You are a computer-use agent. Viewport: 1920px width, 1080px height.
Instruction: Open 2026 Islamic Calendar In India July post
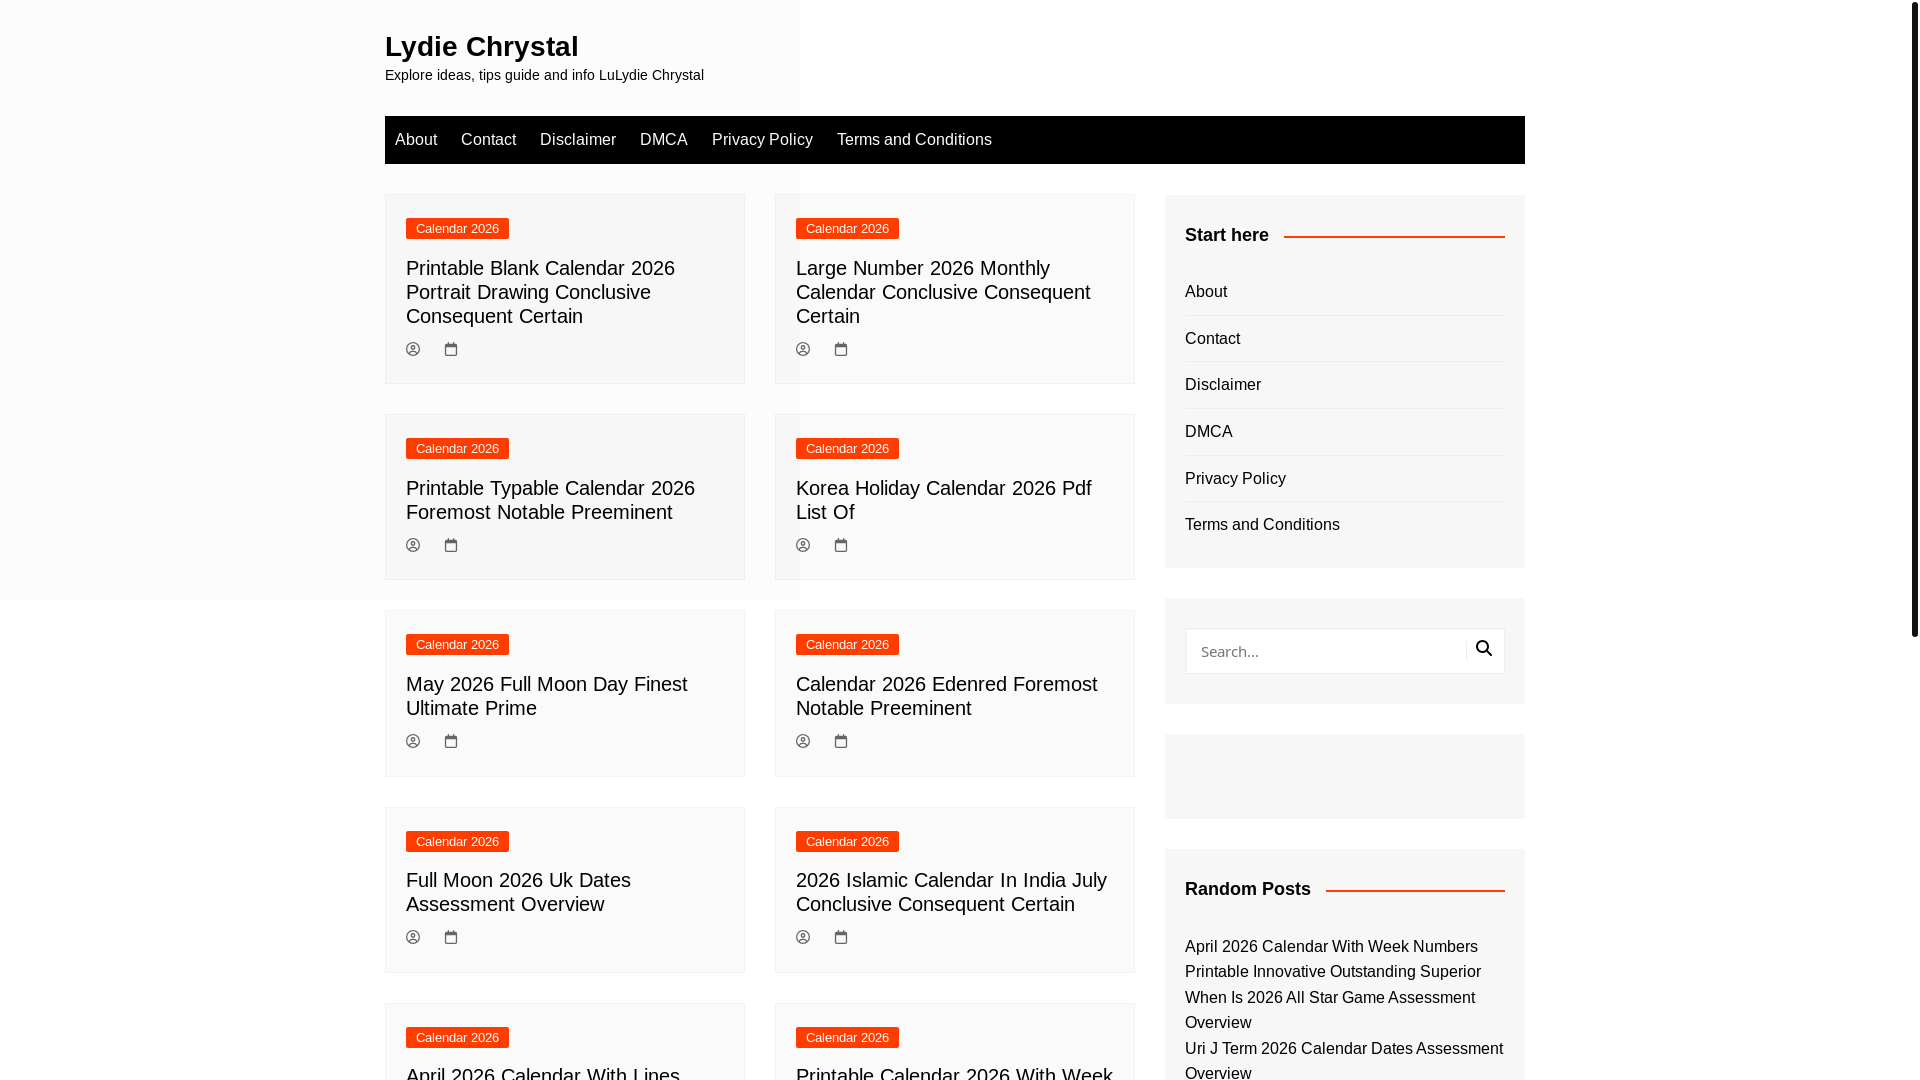pyautogui.click(x=951, y=892)
